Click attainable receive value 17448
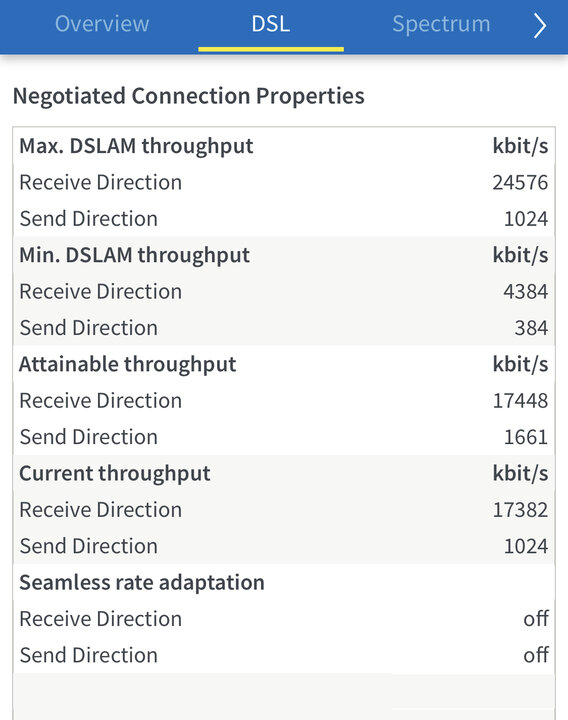 click(520, 401)
